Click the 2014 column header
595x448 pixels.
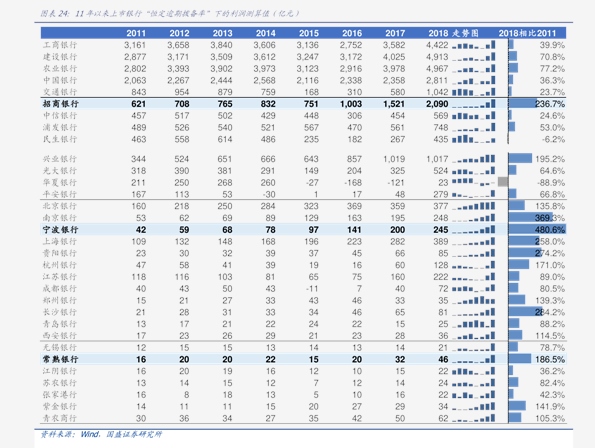(265, 33)
